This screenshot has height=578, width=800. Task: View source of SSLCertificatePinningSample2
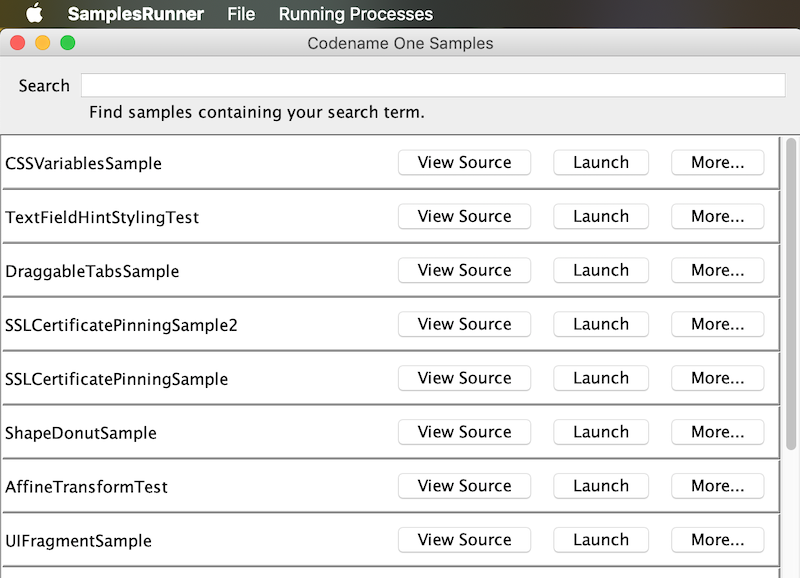[x=464, y=324]
